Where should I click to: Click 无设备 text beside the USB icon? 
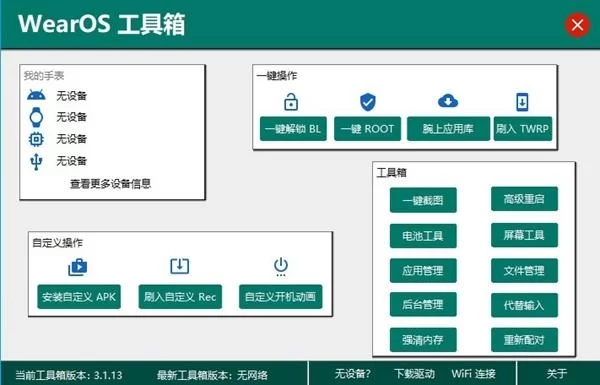pos(72,161)
